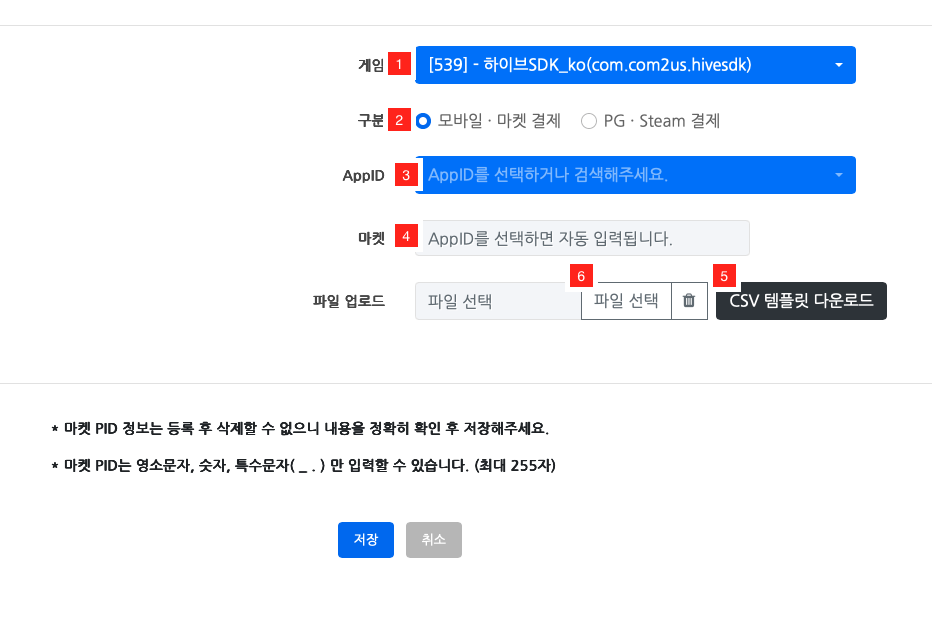Click the red number 6 marker
932x622 pixels.
pos(581,276)
